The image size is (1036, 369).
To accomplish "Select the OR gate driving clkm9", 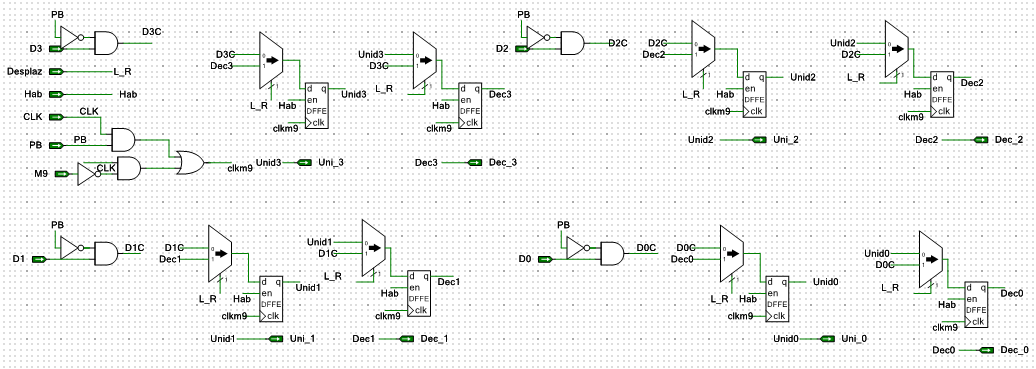I will [x=191, y=162].
